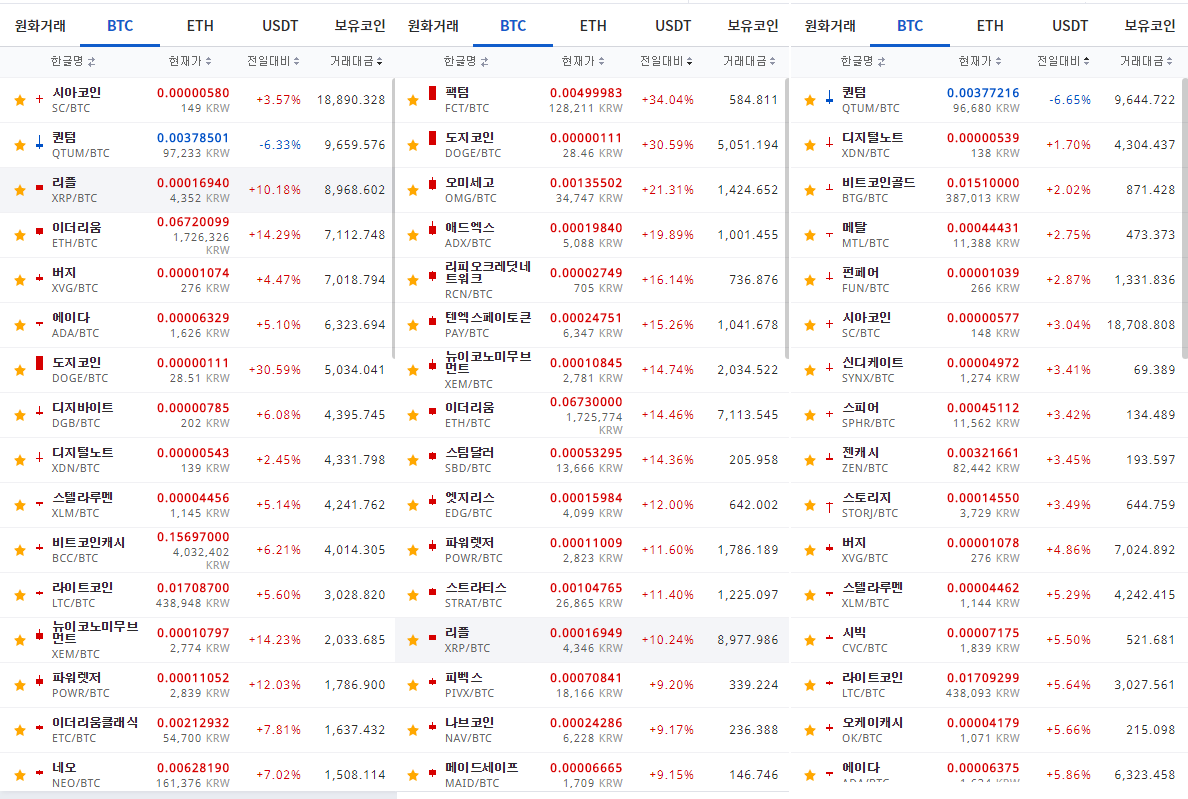Toggle favorite star for 비트코인캐시 BCC/BTC

pyautogui.click(x=20, y=550)
